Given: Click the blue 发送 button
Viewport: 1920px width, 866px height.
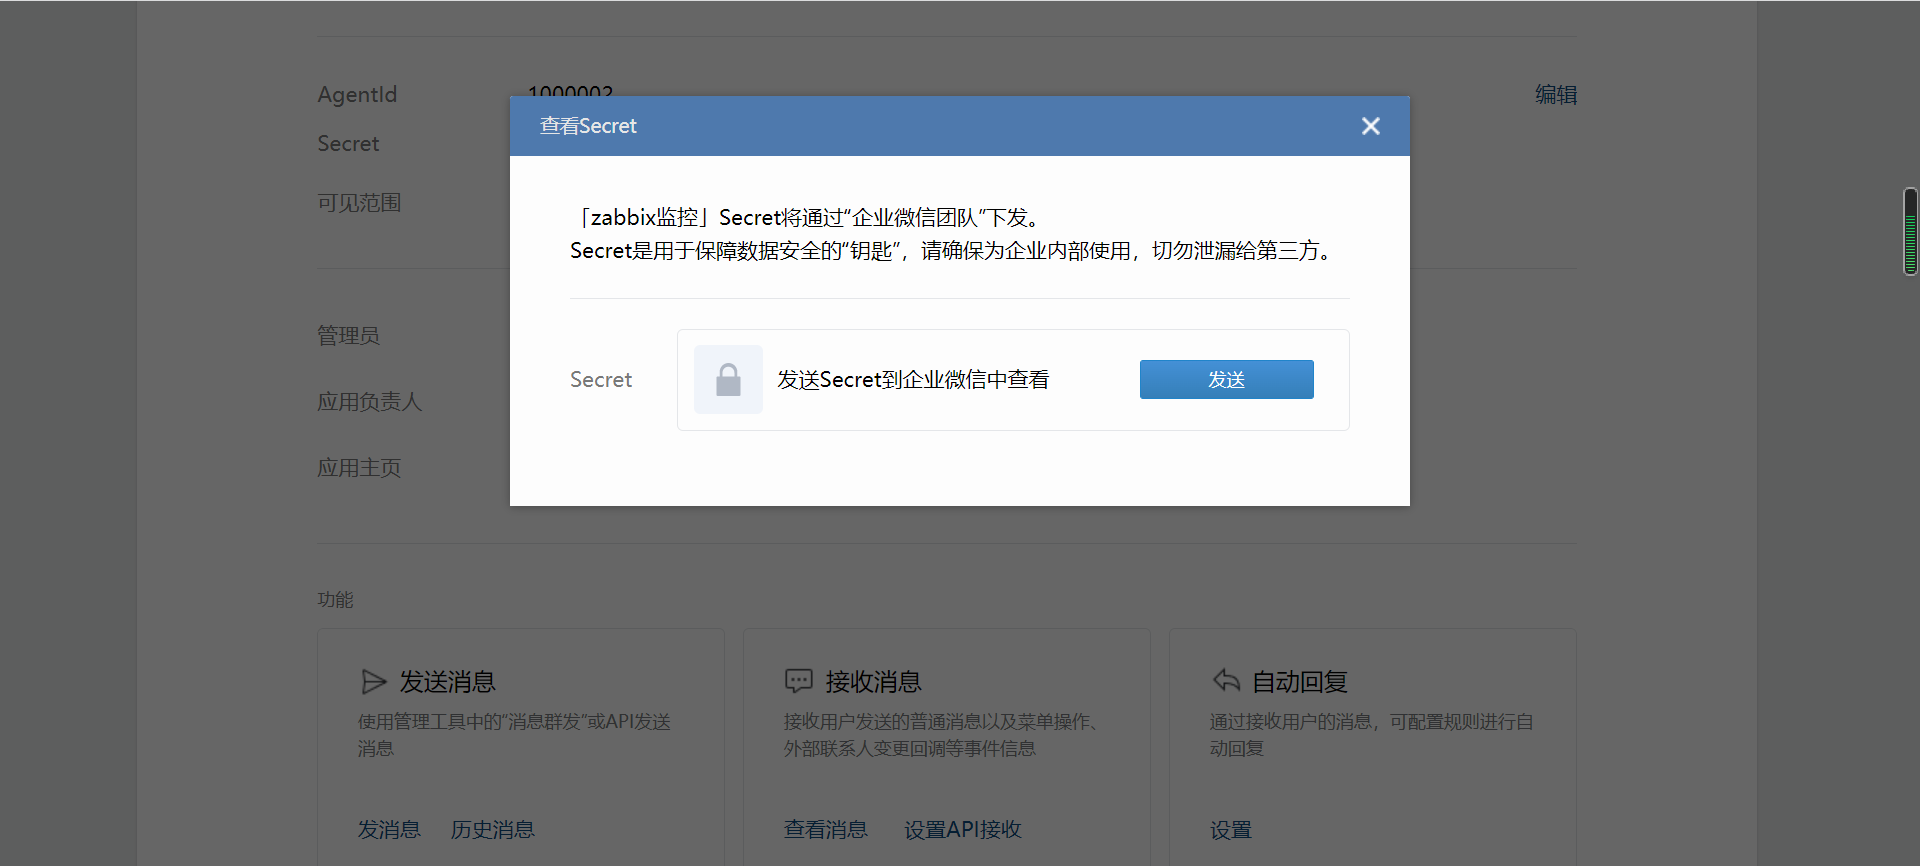Looking at the screenshot, I should point(1226,380).
